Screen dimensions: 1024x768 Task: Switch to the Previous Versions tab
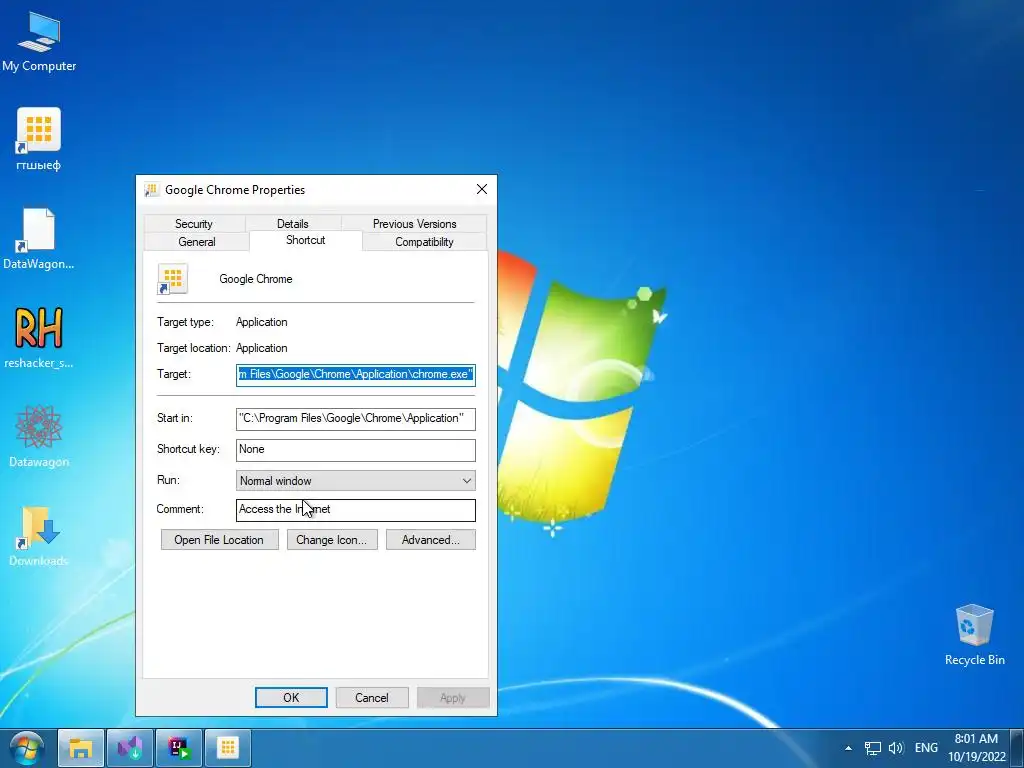pyautogui.click(x=414, y=223)
